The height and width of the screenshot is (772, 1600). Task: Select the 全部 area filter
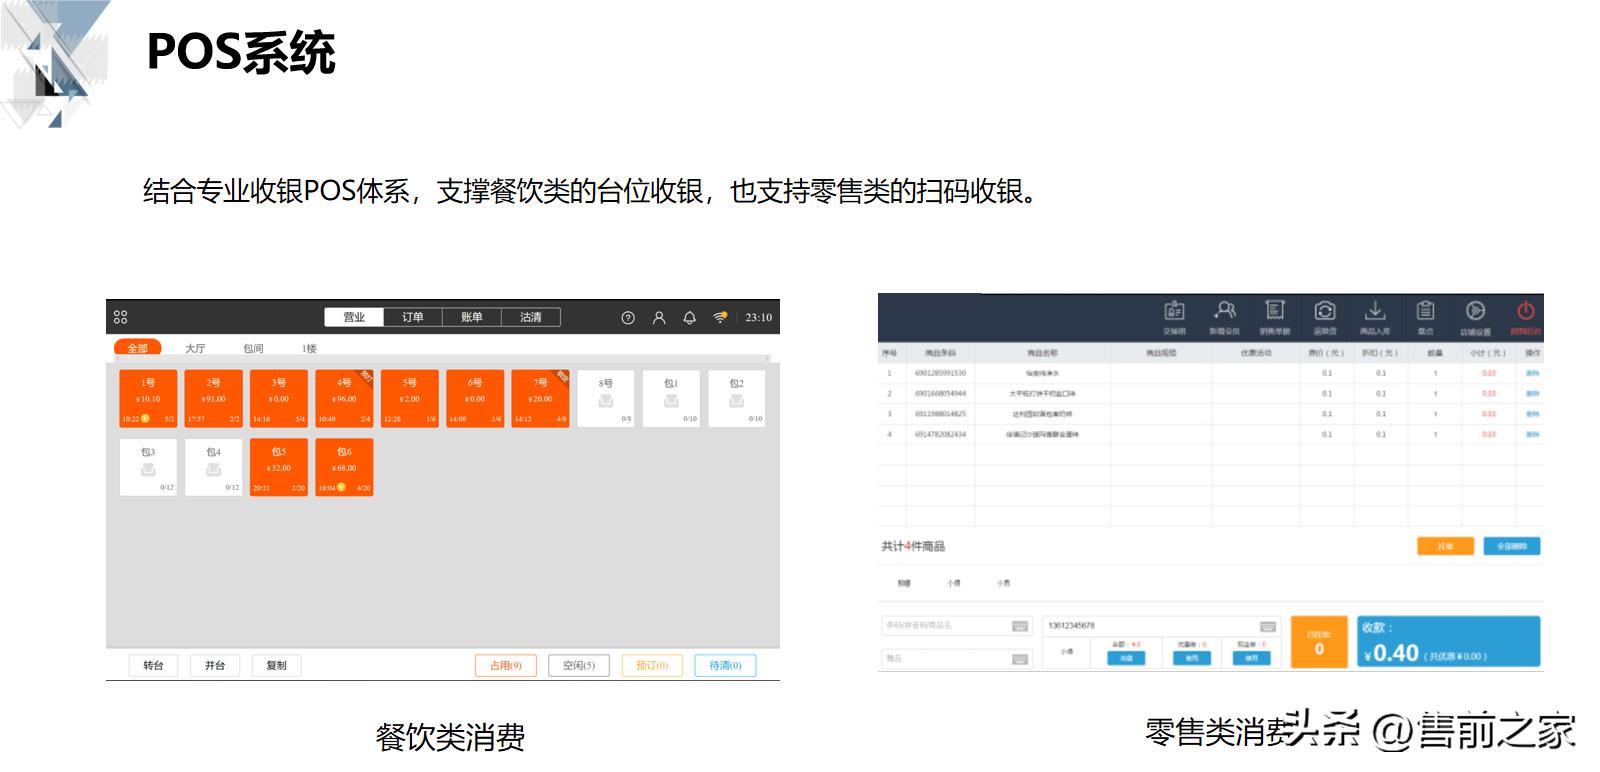(138, 348)
